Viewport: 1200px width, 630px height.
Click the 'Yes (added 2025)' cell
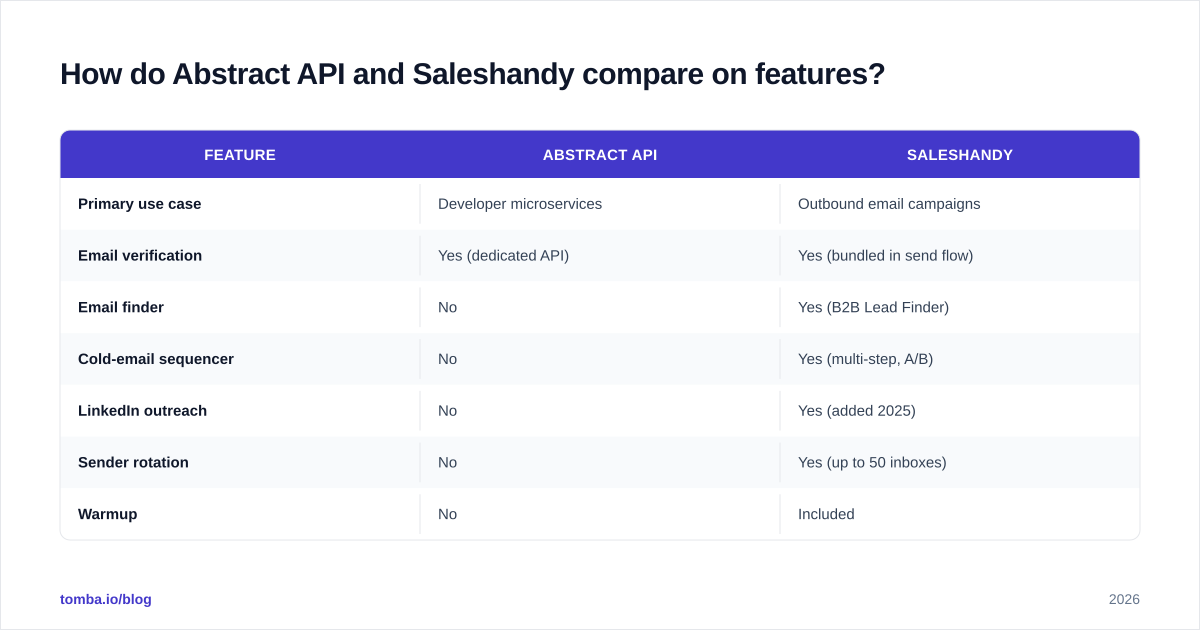click(x=857, y=411)
